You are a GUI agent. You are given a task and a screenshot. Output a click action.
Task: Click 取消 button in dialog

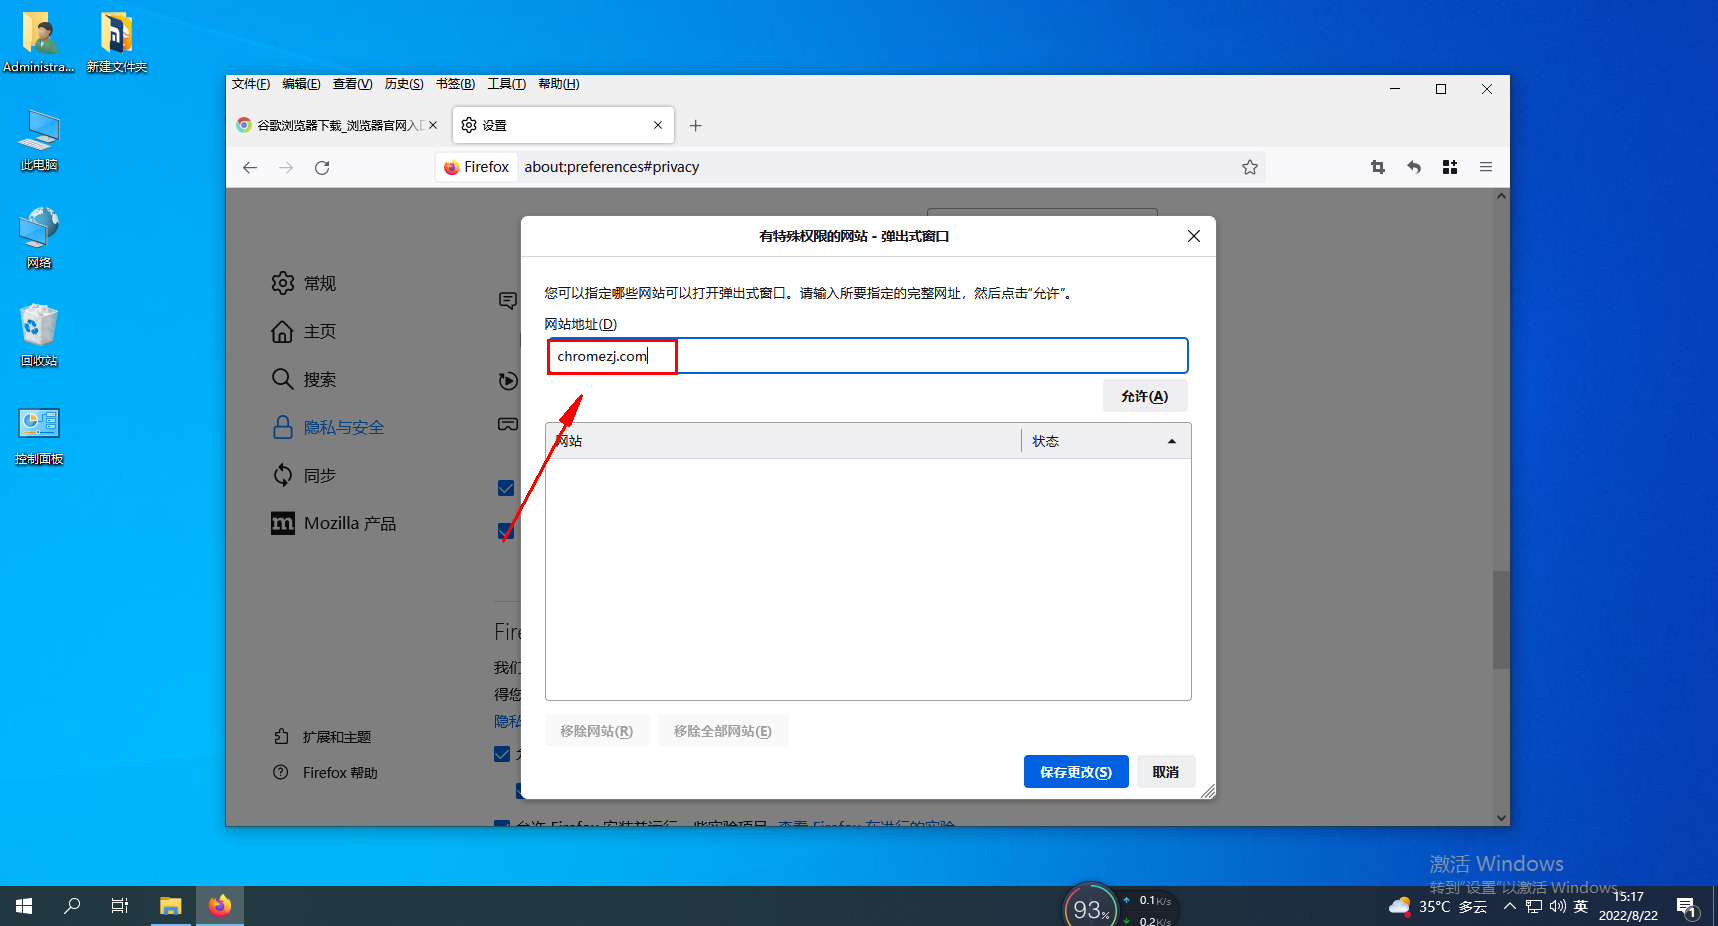1166,772
